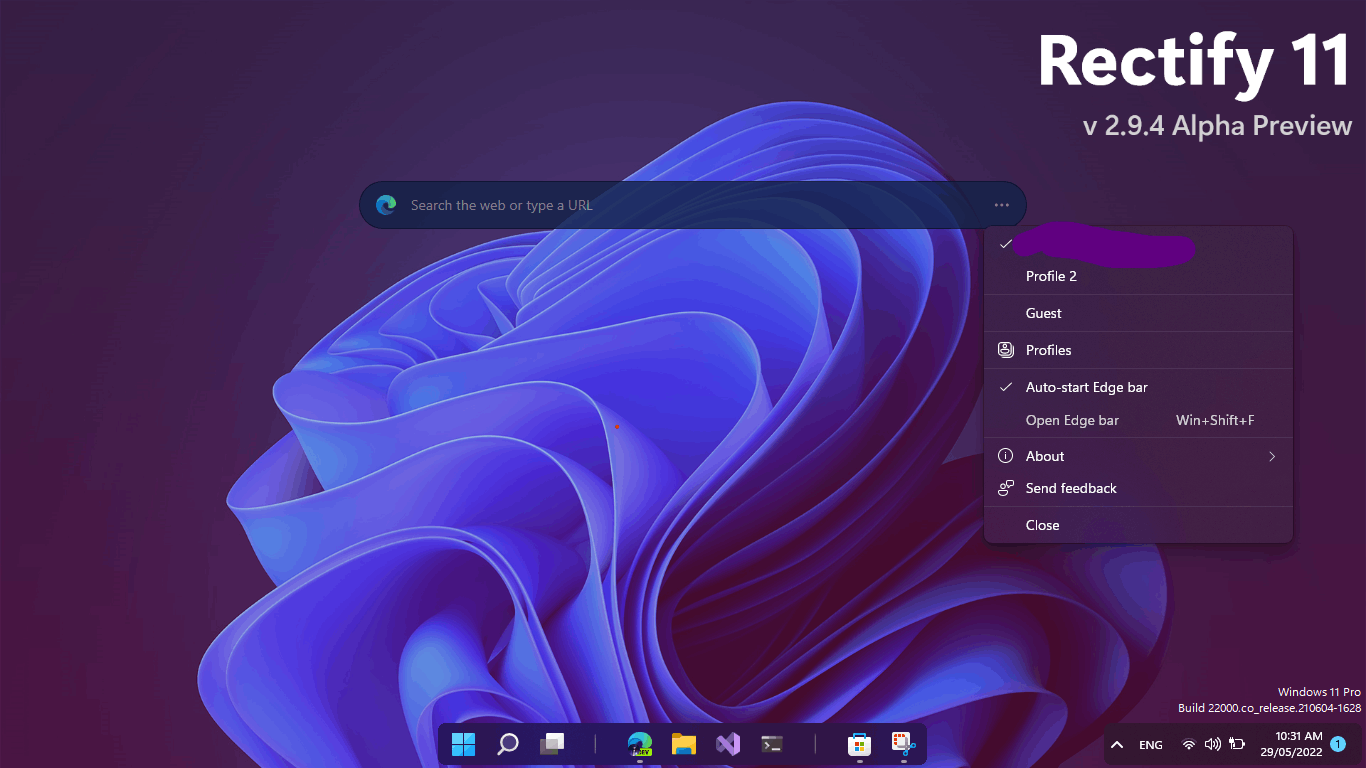
Task: Toggle Auto-start Edge bar option
Action: pos(1138,387)
